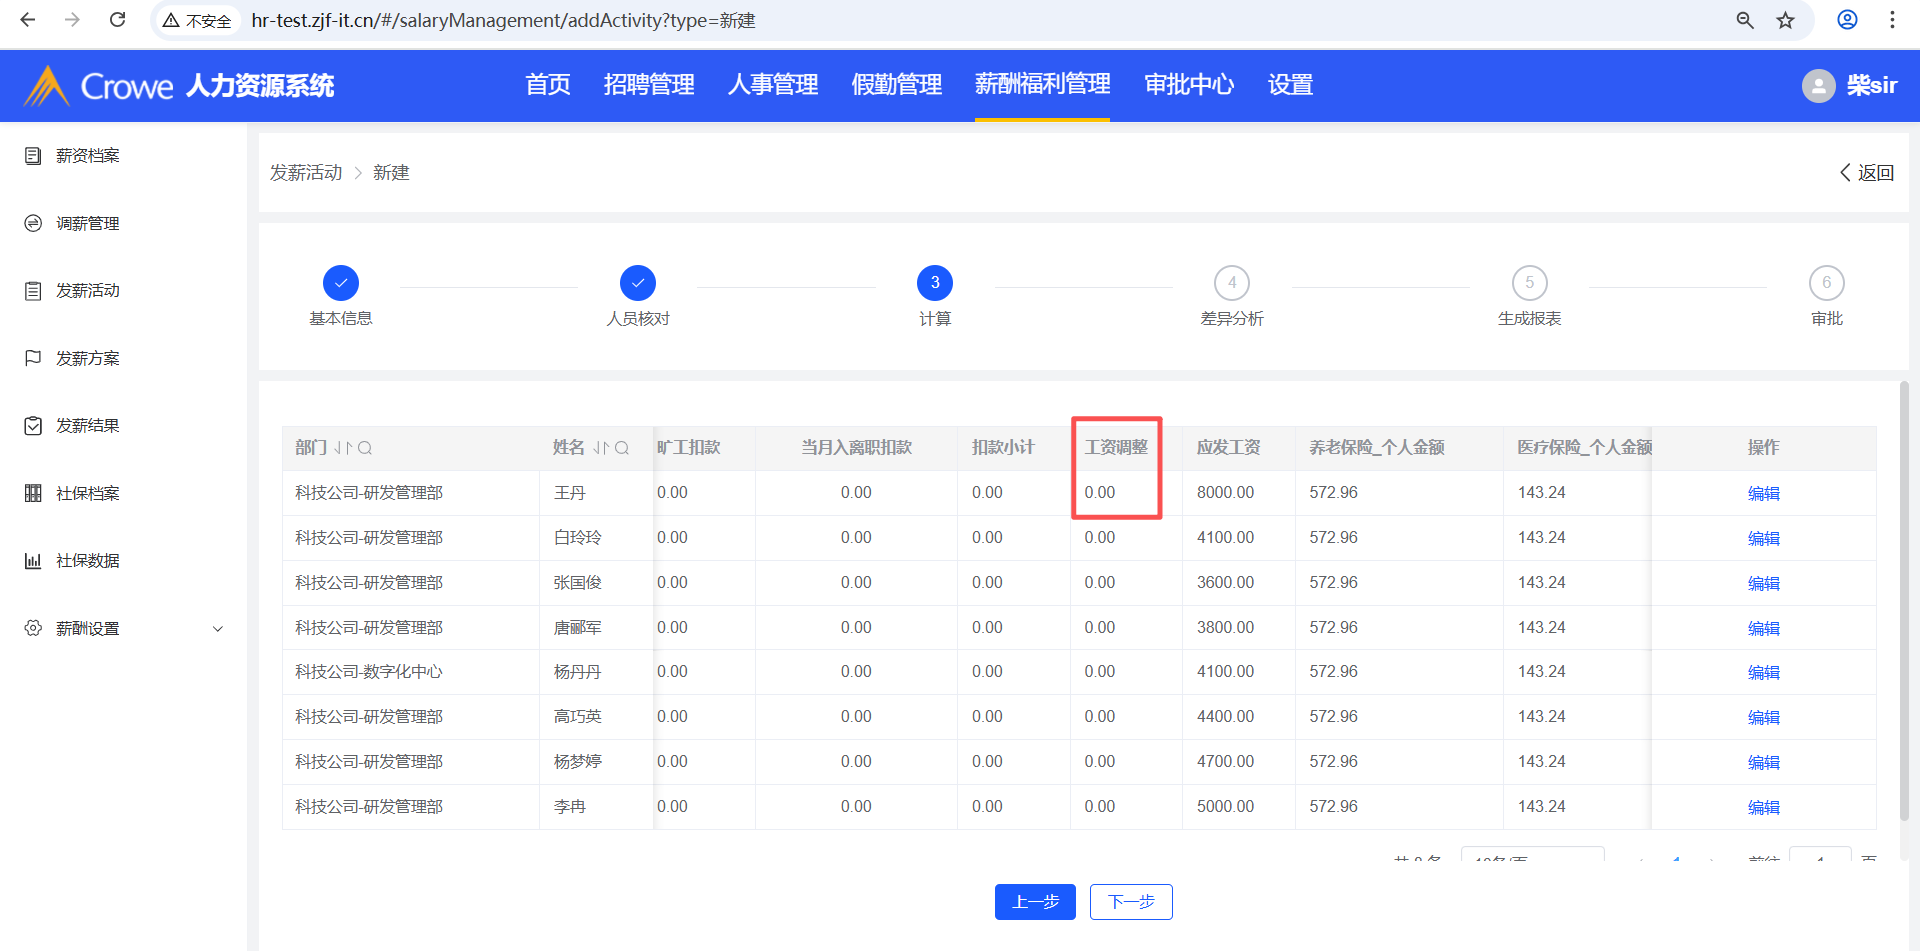Screen dimensions: 1920x951
Task: Click the search icon in 姓名 column header
Action: (622, 448)
